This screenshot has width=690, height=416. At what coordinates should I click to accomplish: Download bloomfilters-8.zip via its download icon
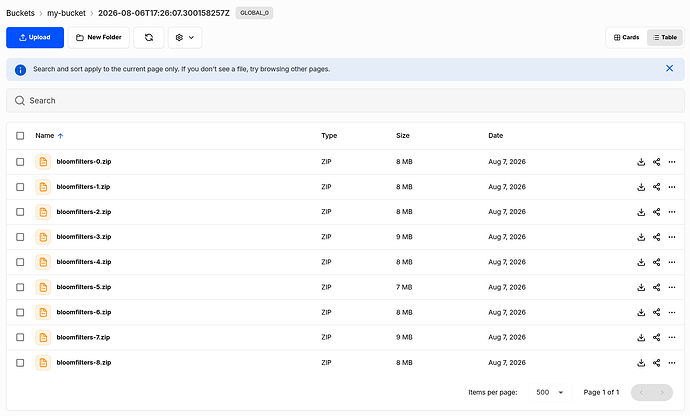tap(641, 363)
